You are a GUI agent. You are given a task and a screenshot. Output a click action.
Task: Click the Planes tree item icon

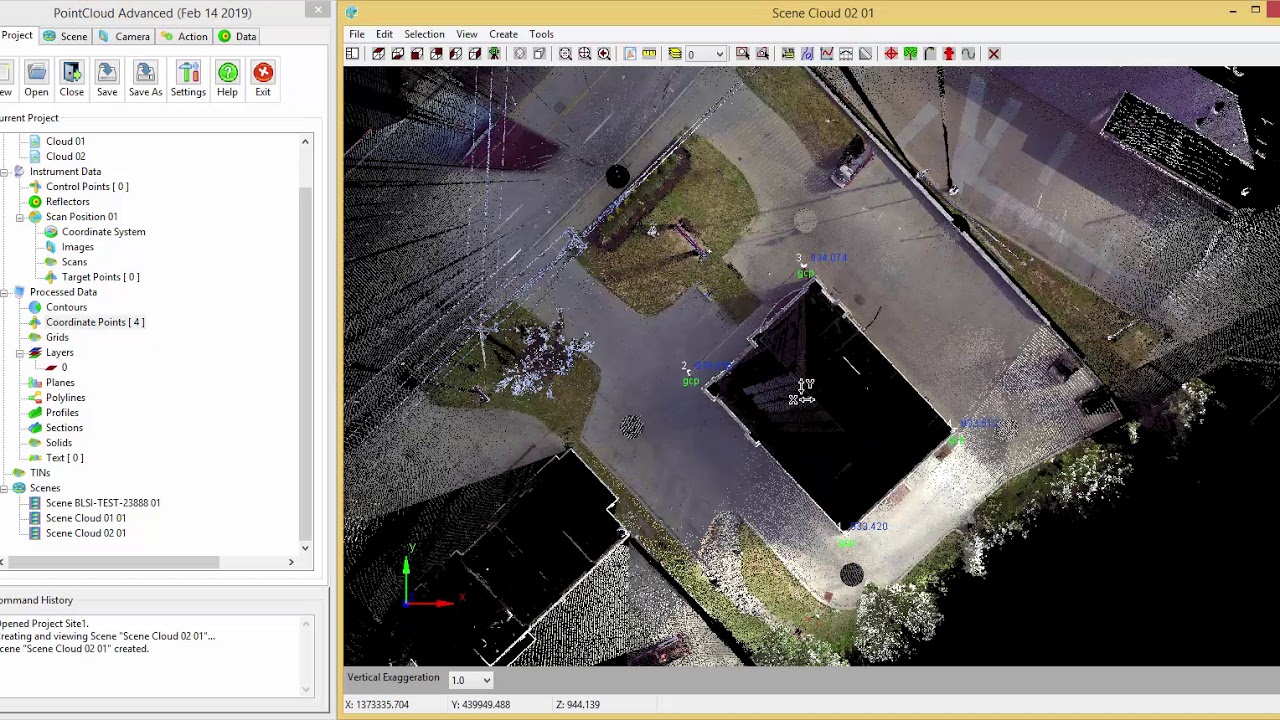pyautogui.click(x=35, y=382)
